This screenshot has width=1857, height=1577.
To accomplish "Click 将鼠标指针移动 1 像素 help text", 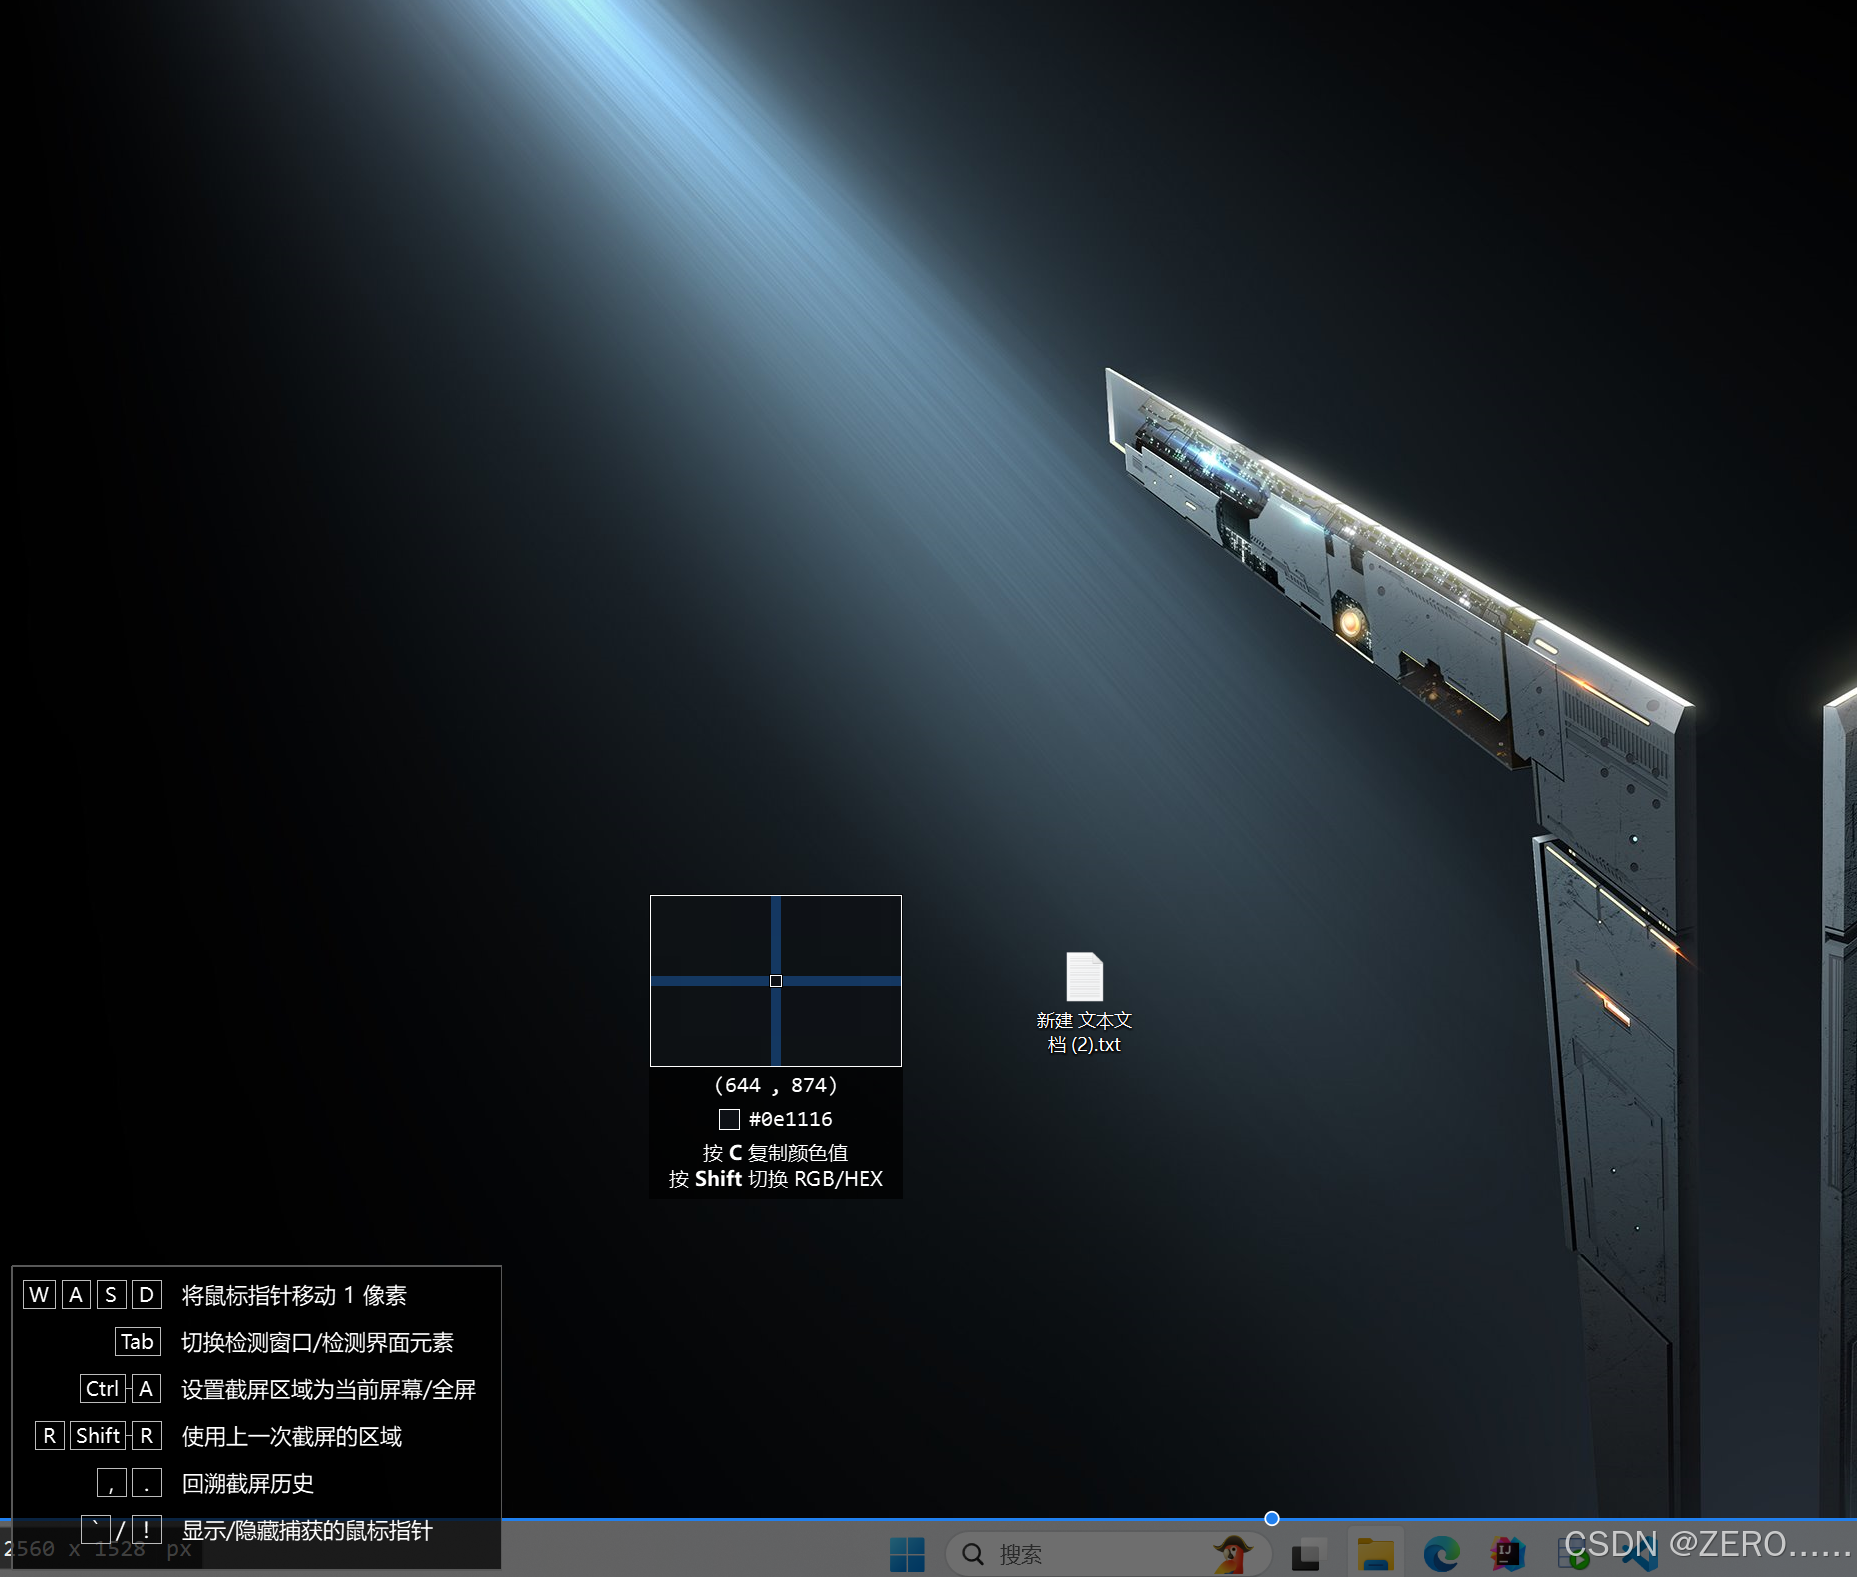I will [x=294, y=1295].
